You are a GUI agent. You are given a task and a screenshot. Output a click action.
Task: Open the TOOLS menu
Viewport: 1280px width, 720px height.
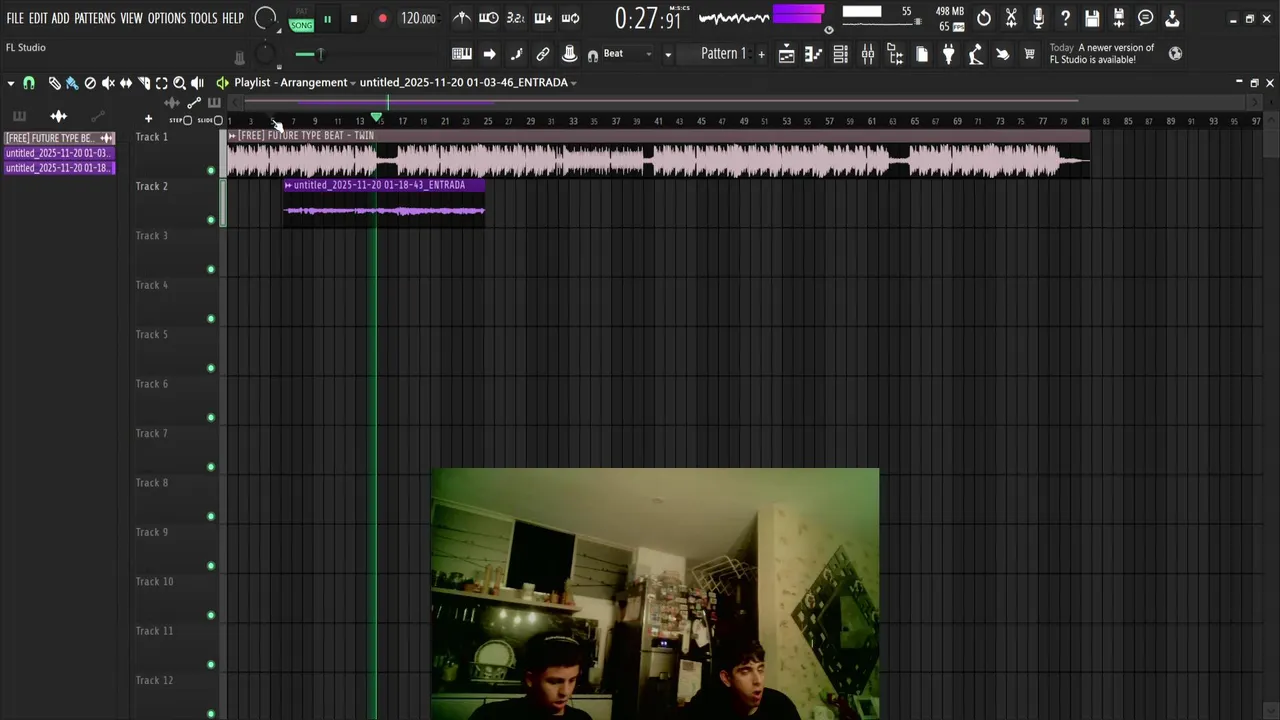pyautogui.click(x=204, y=18)
